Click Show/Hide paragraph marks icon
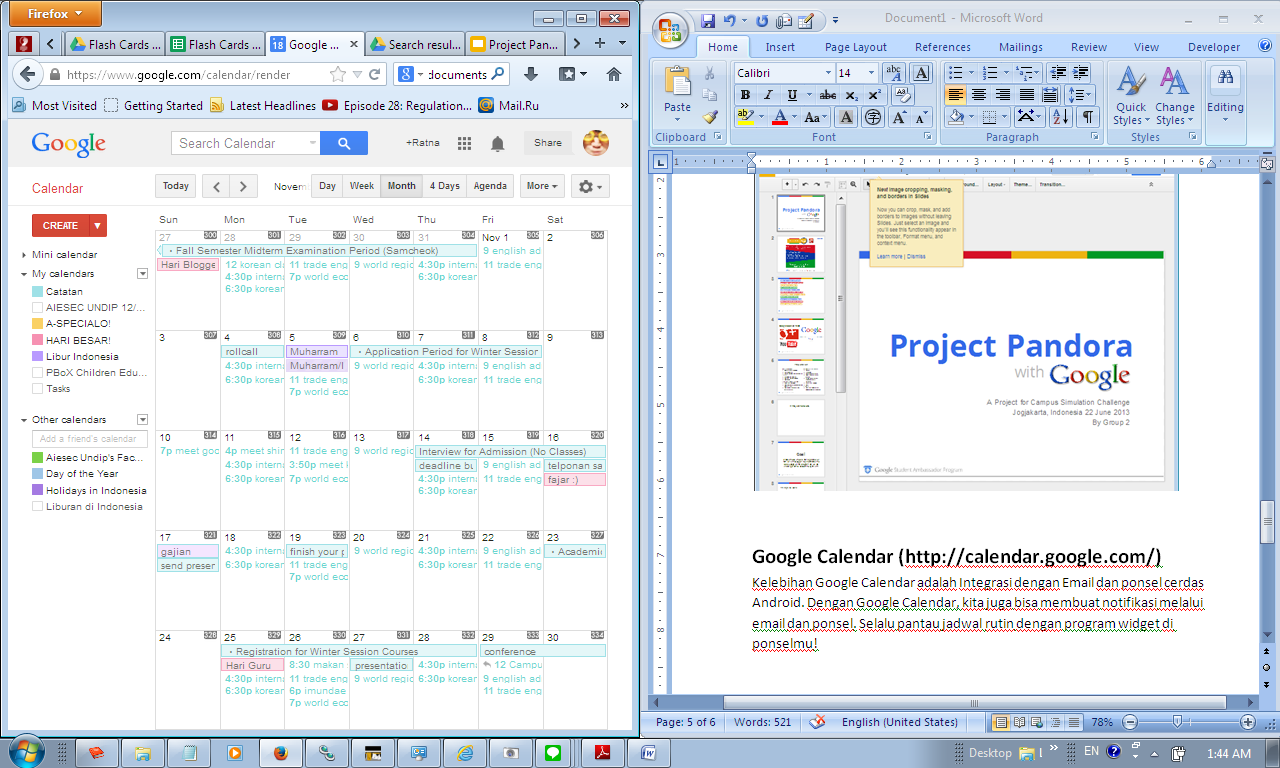The image size is (1280, 768). point(1087,117)
